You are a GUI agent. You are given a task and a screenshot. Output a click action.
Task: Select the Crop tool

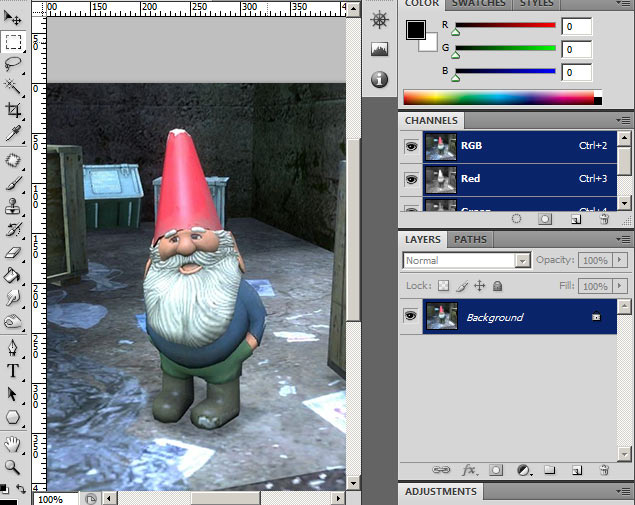click(x=13, y=110)
